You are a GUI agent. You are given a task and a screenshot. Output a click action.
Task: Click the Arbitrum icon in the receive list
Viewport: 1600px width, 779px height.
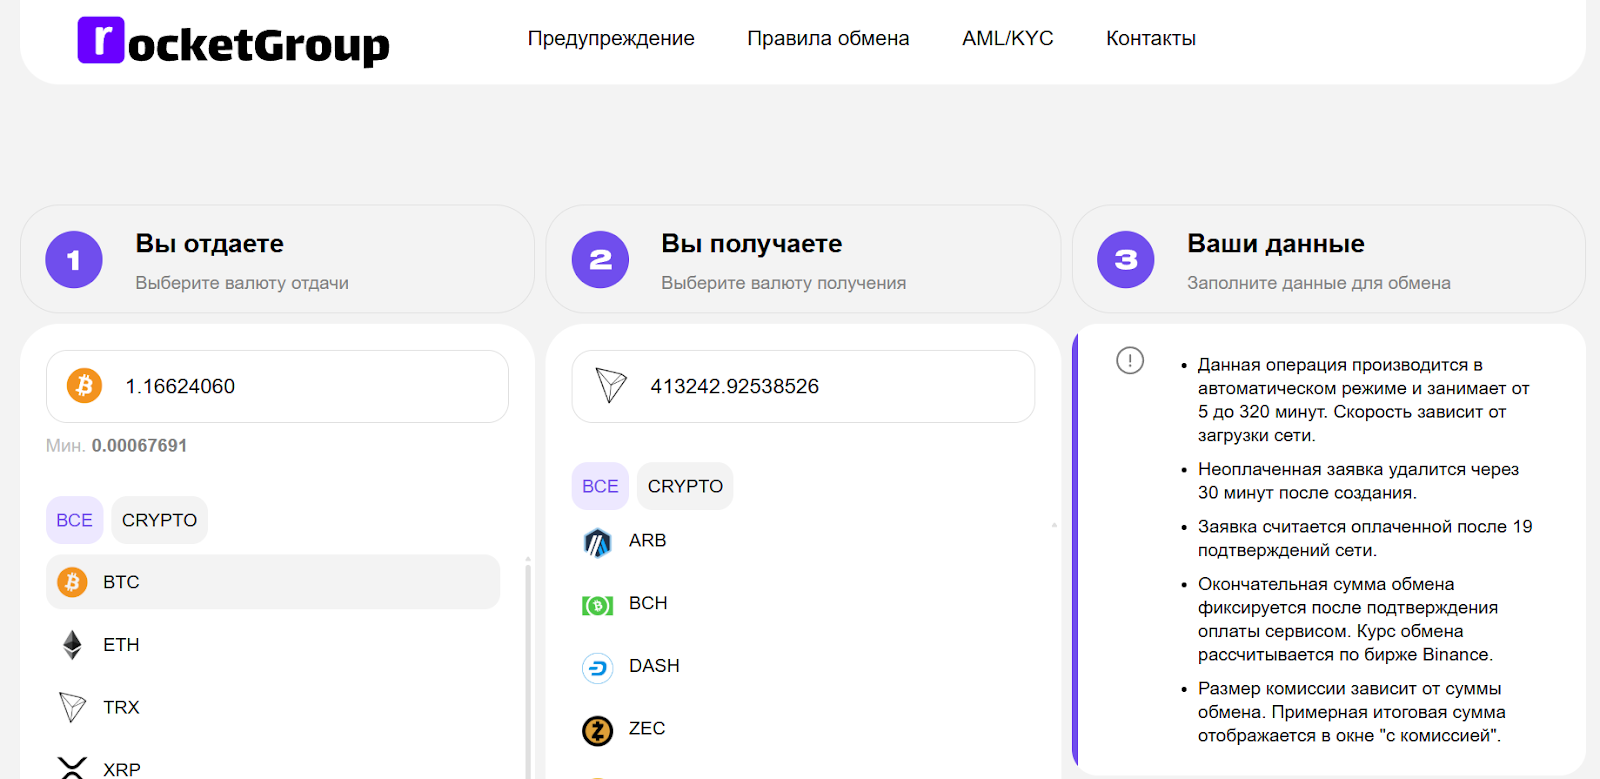coord(597,542)
